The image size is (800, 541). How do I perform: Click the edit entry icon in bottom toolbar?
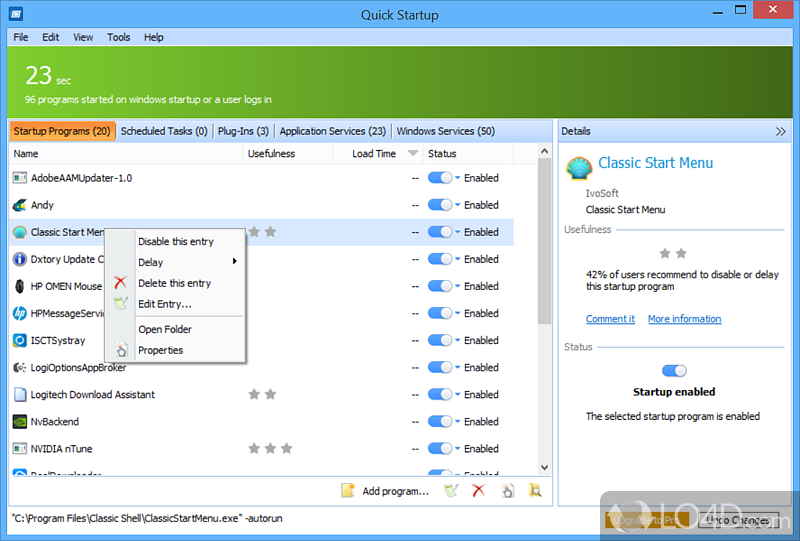pyautogui.click(x=451, y=491)
